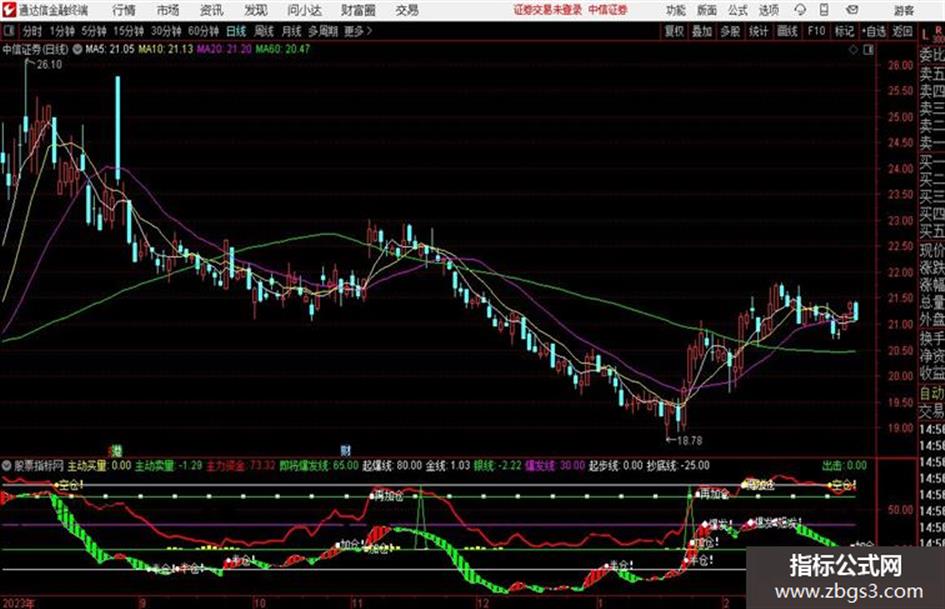945x609 pixels.
Task: Open the 资讯 menu
Action: pyautogui.click(x=212, y=10)
